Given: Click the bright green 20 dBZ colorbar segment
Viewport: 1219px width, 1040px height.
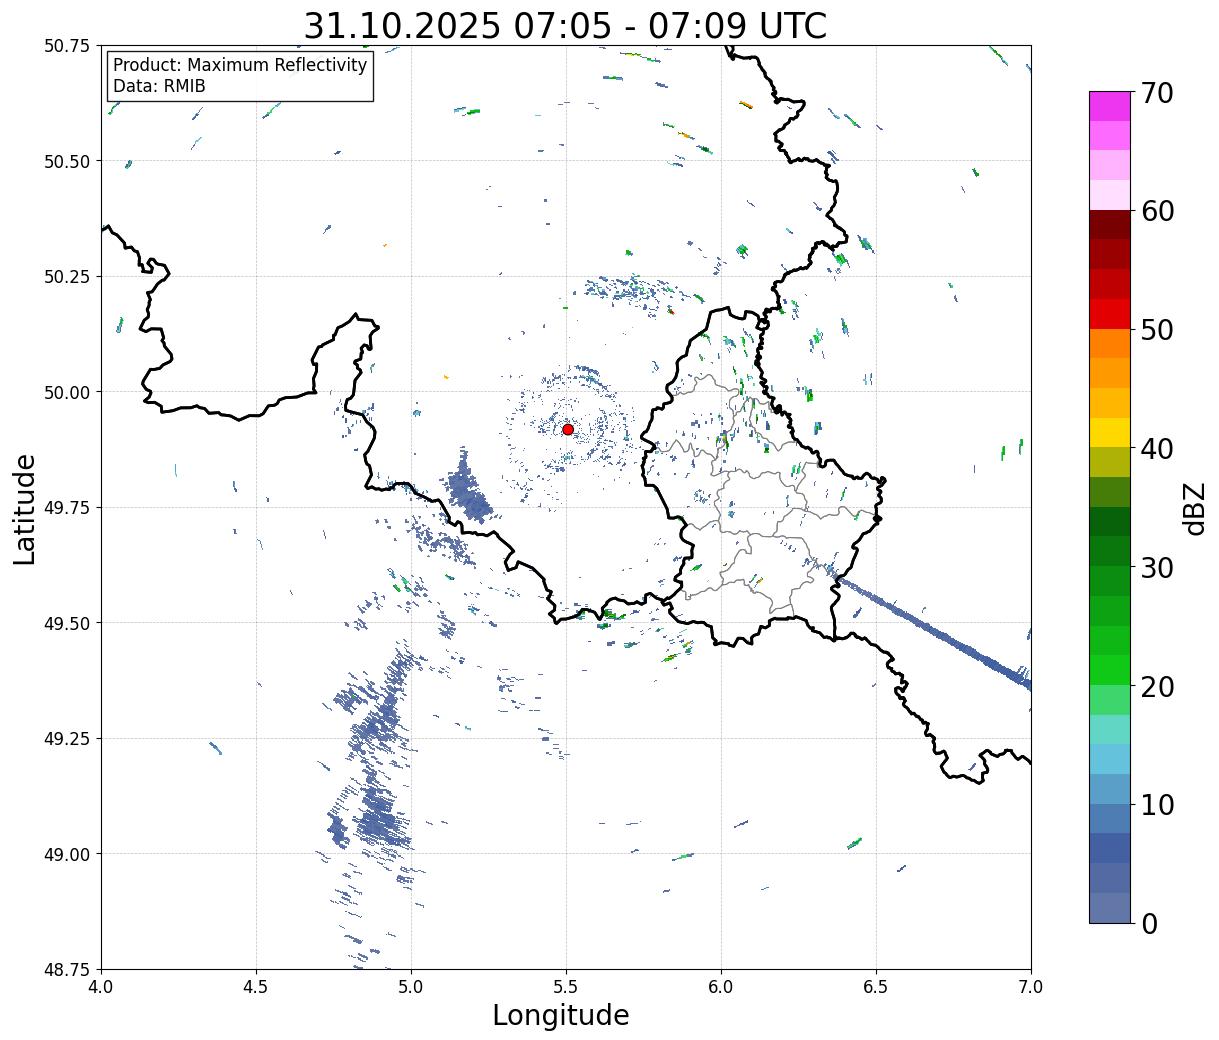Looking at the screenshot, I should pos(1109,670).
